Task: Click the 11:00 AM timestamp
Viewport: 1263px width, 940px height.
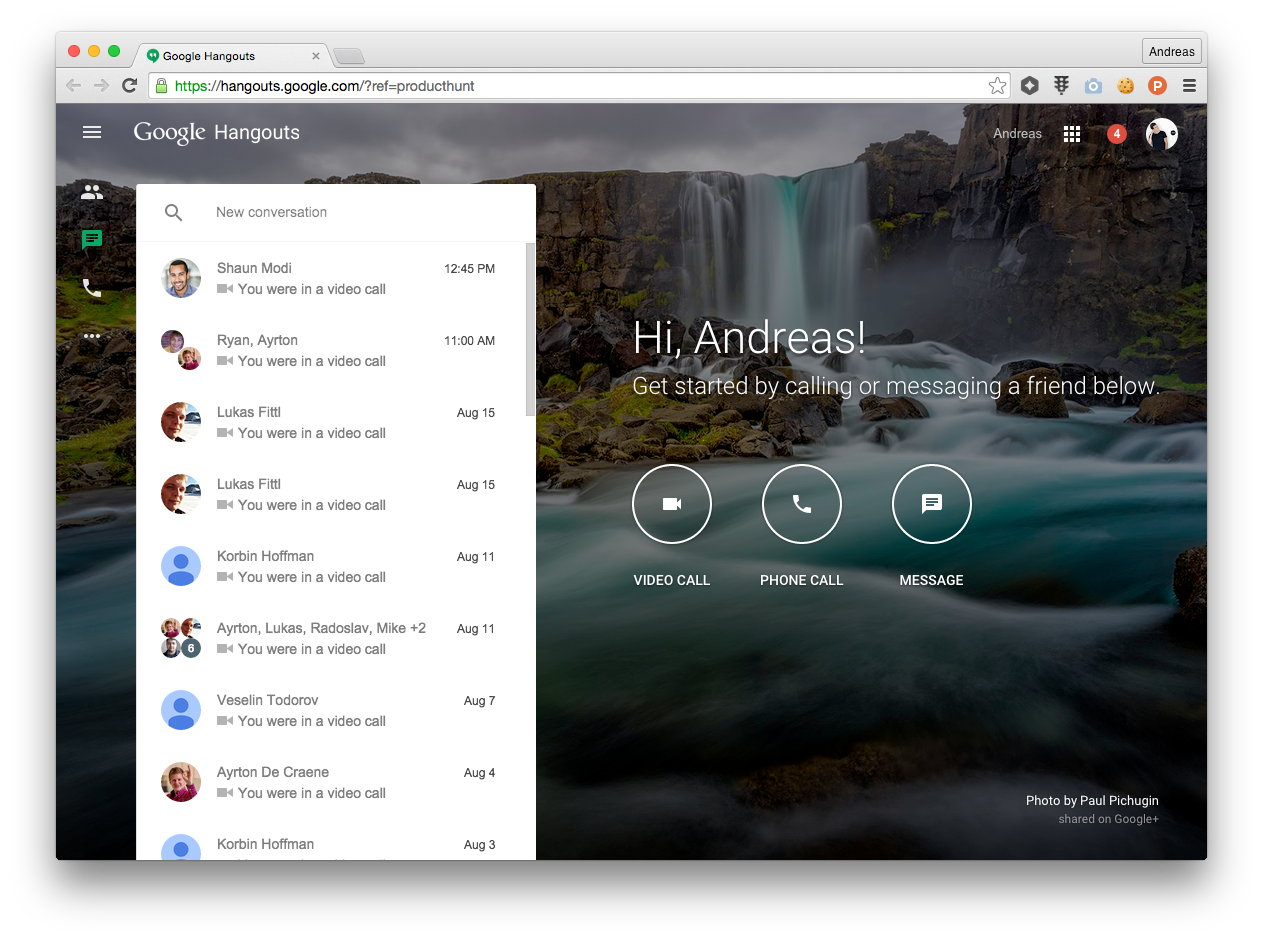Action: [469, 341]
